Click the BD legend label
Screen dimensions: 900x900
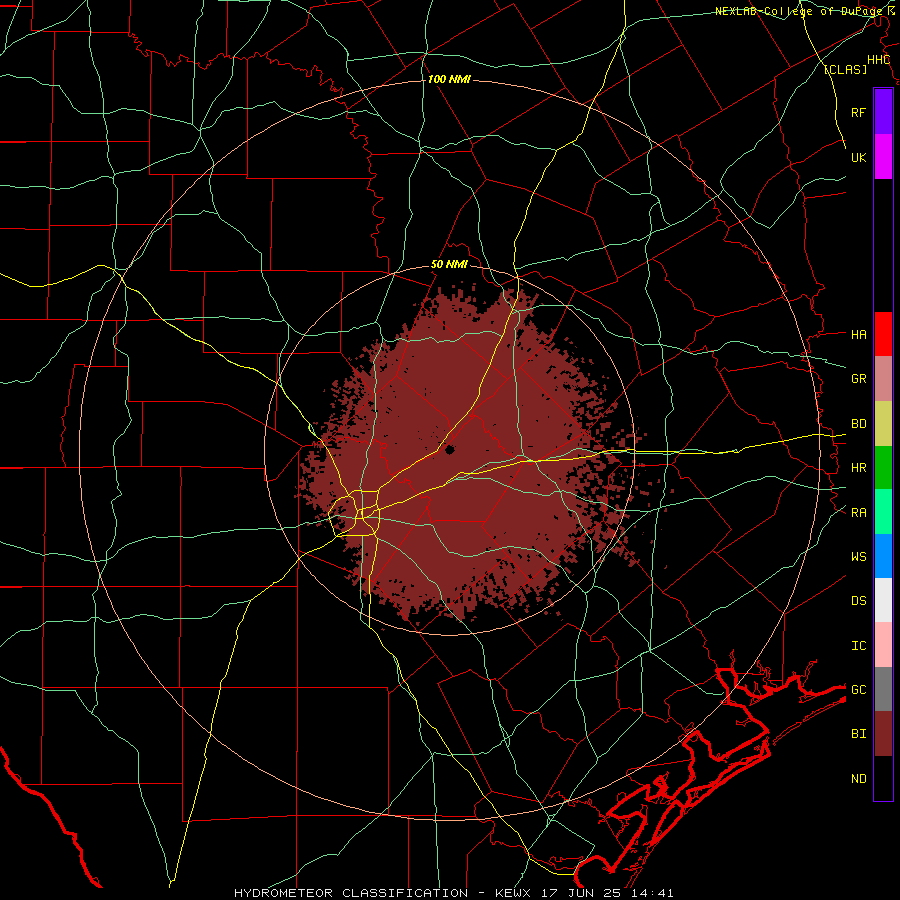pos(858,424)
